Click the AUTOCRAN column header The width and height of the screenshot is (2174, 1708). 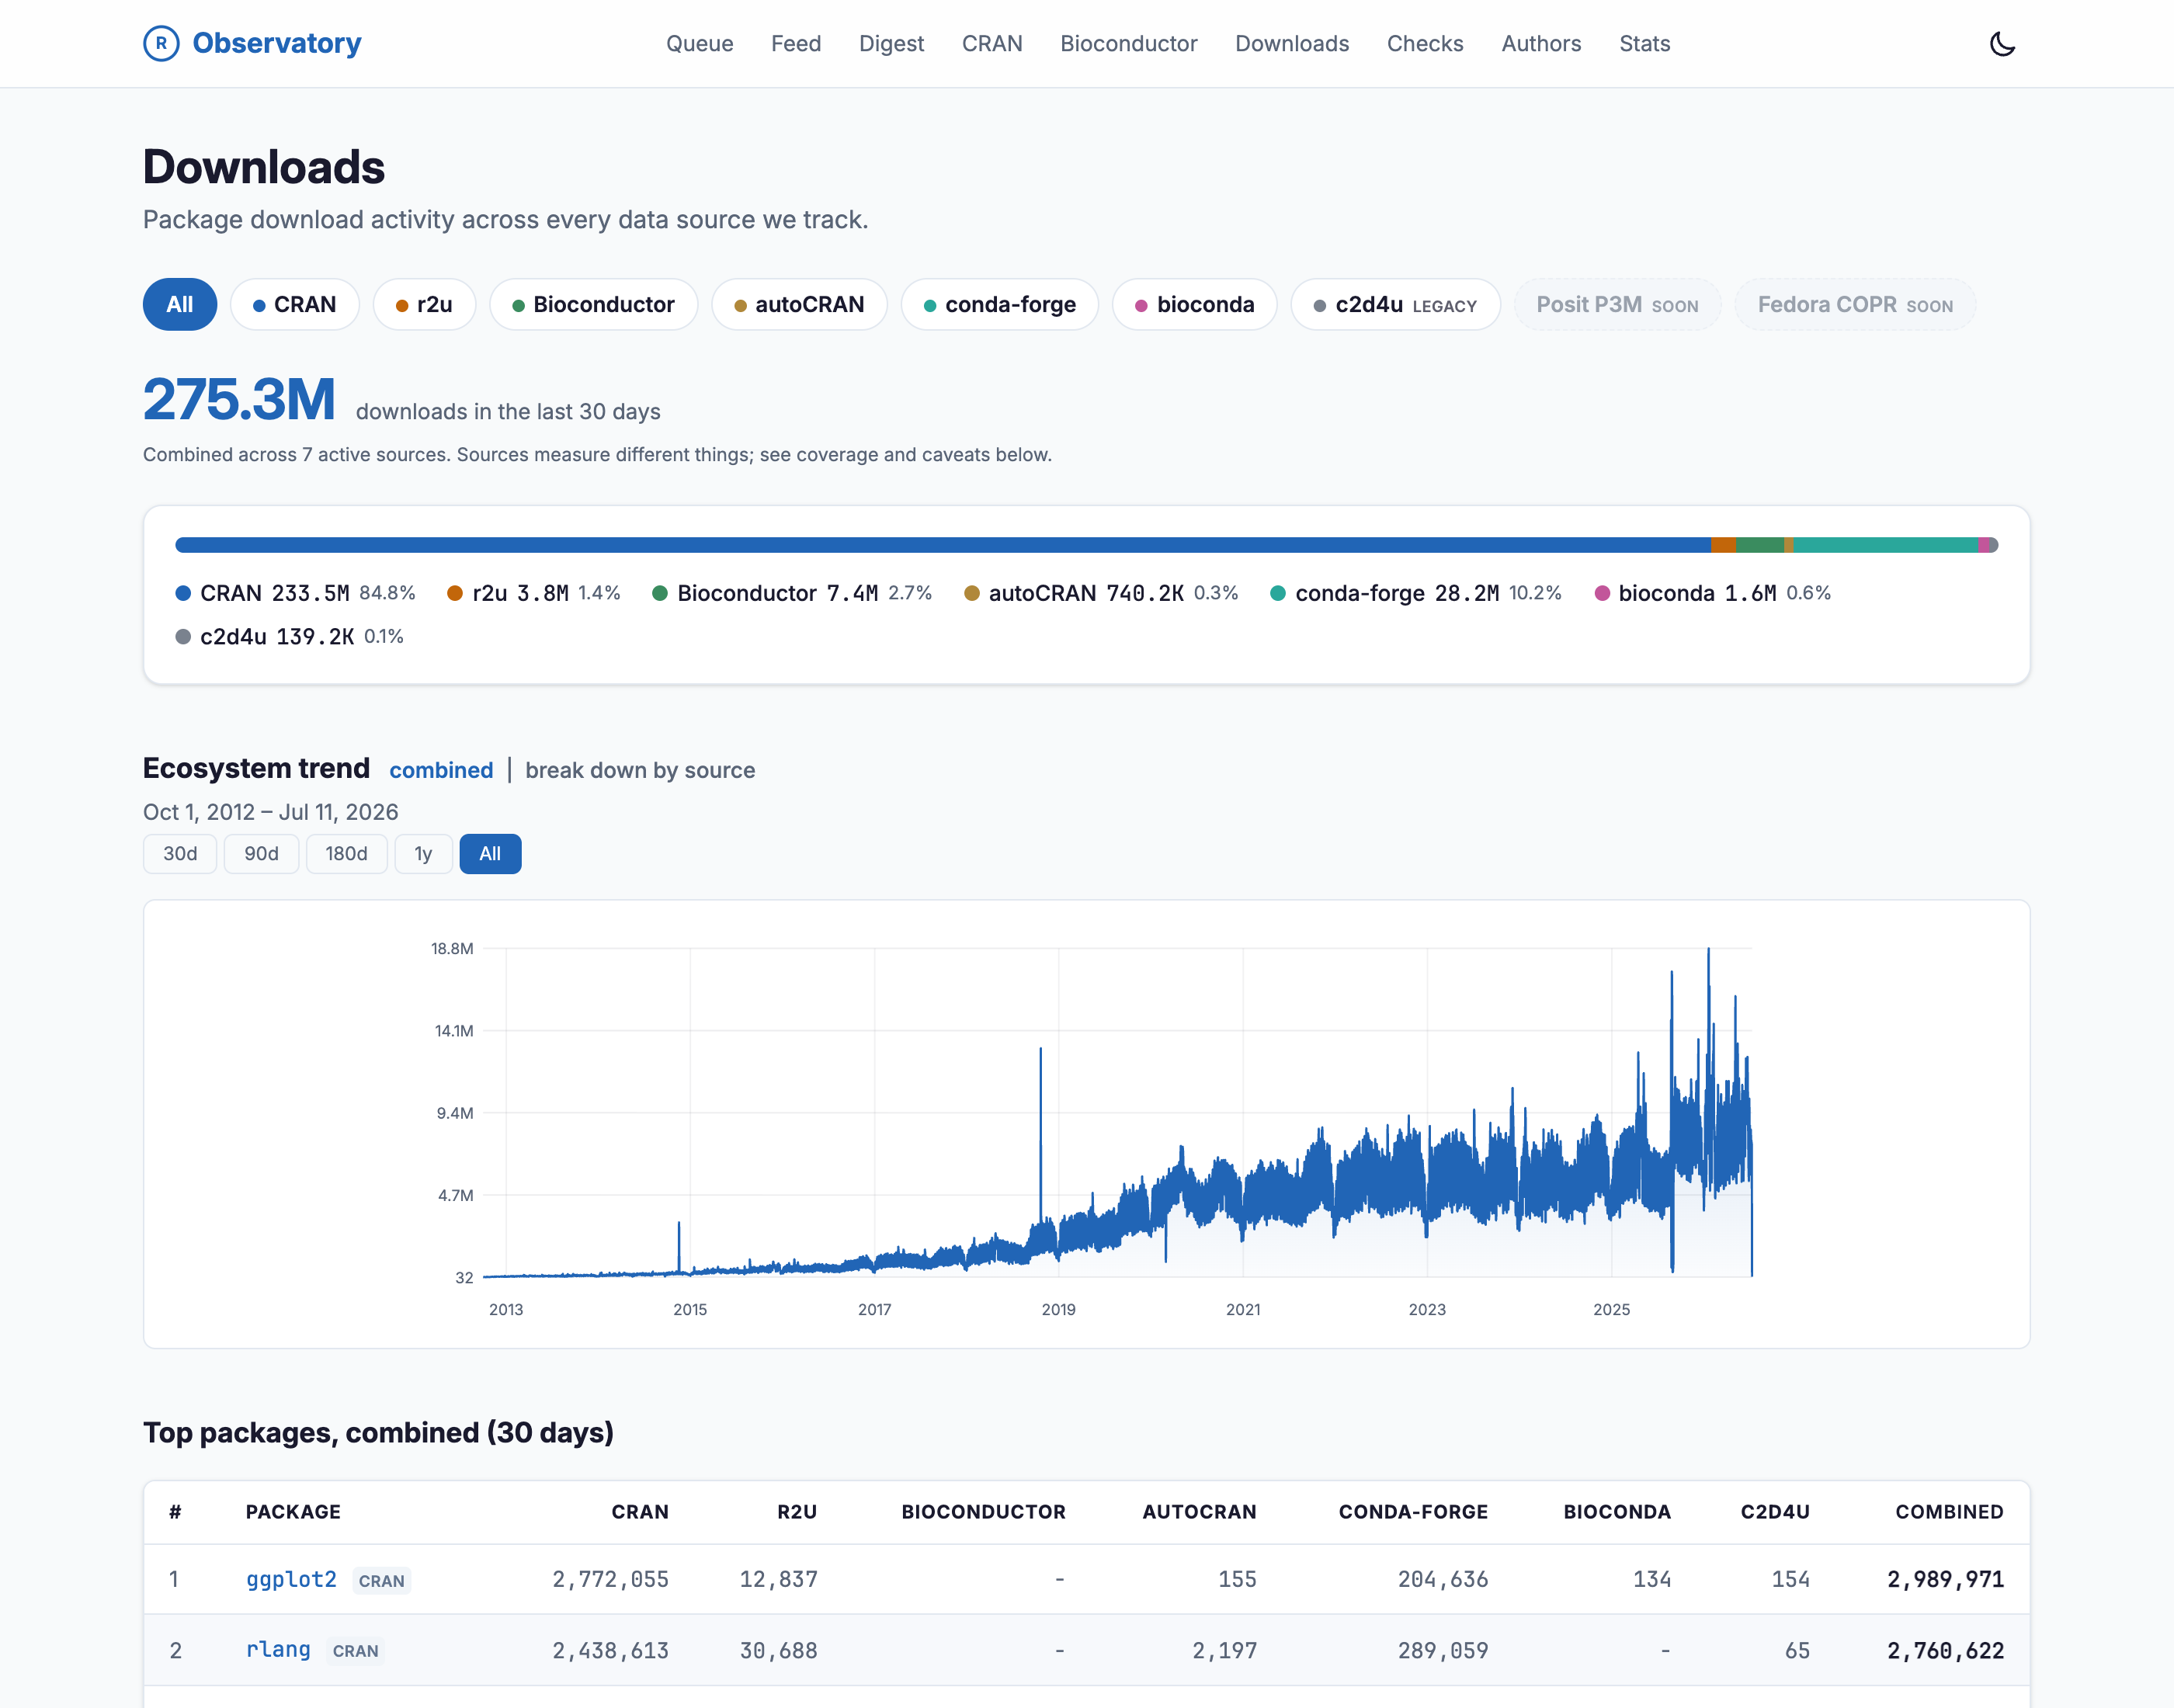[x=1199, y=1512]
